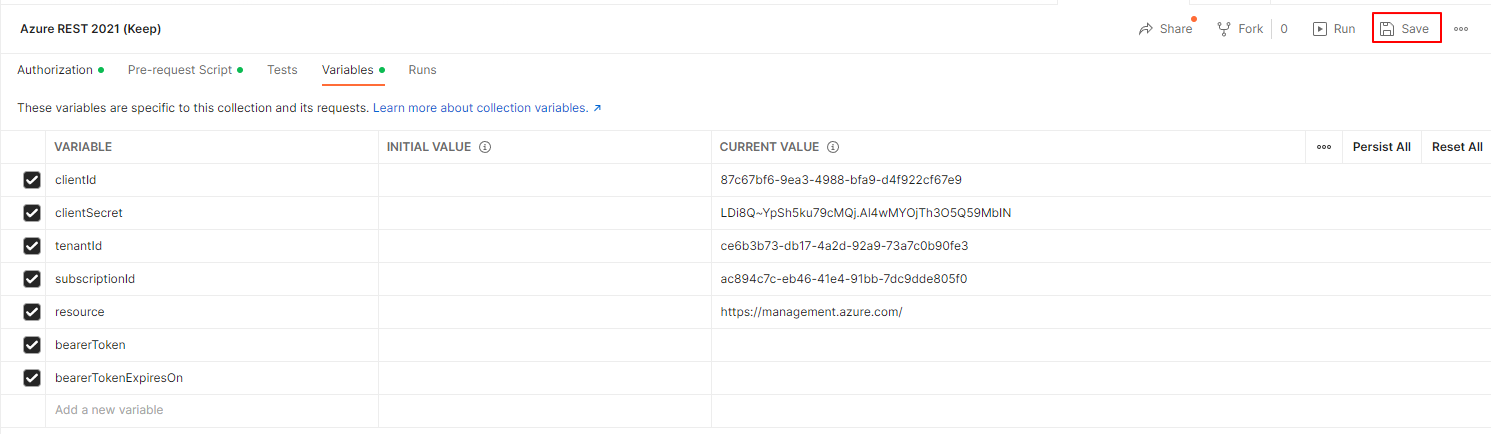Click the fork count number 0

[x=1284, y=29]
